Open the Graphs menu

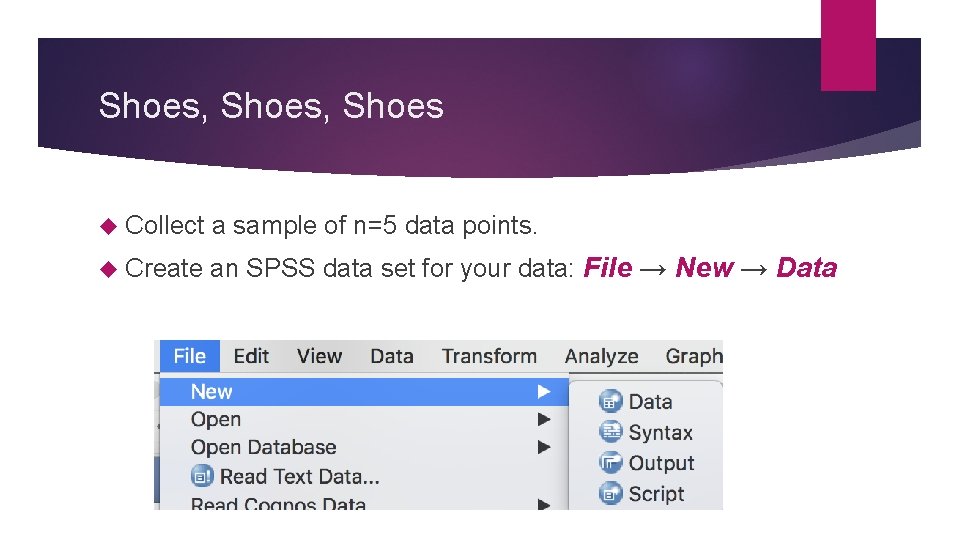694,356
